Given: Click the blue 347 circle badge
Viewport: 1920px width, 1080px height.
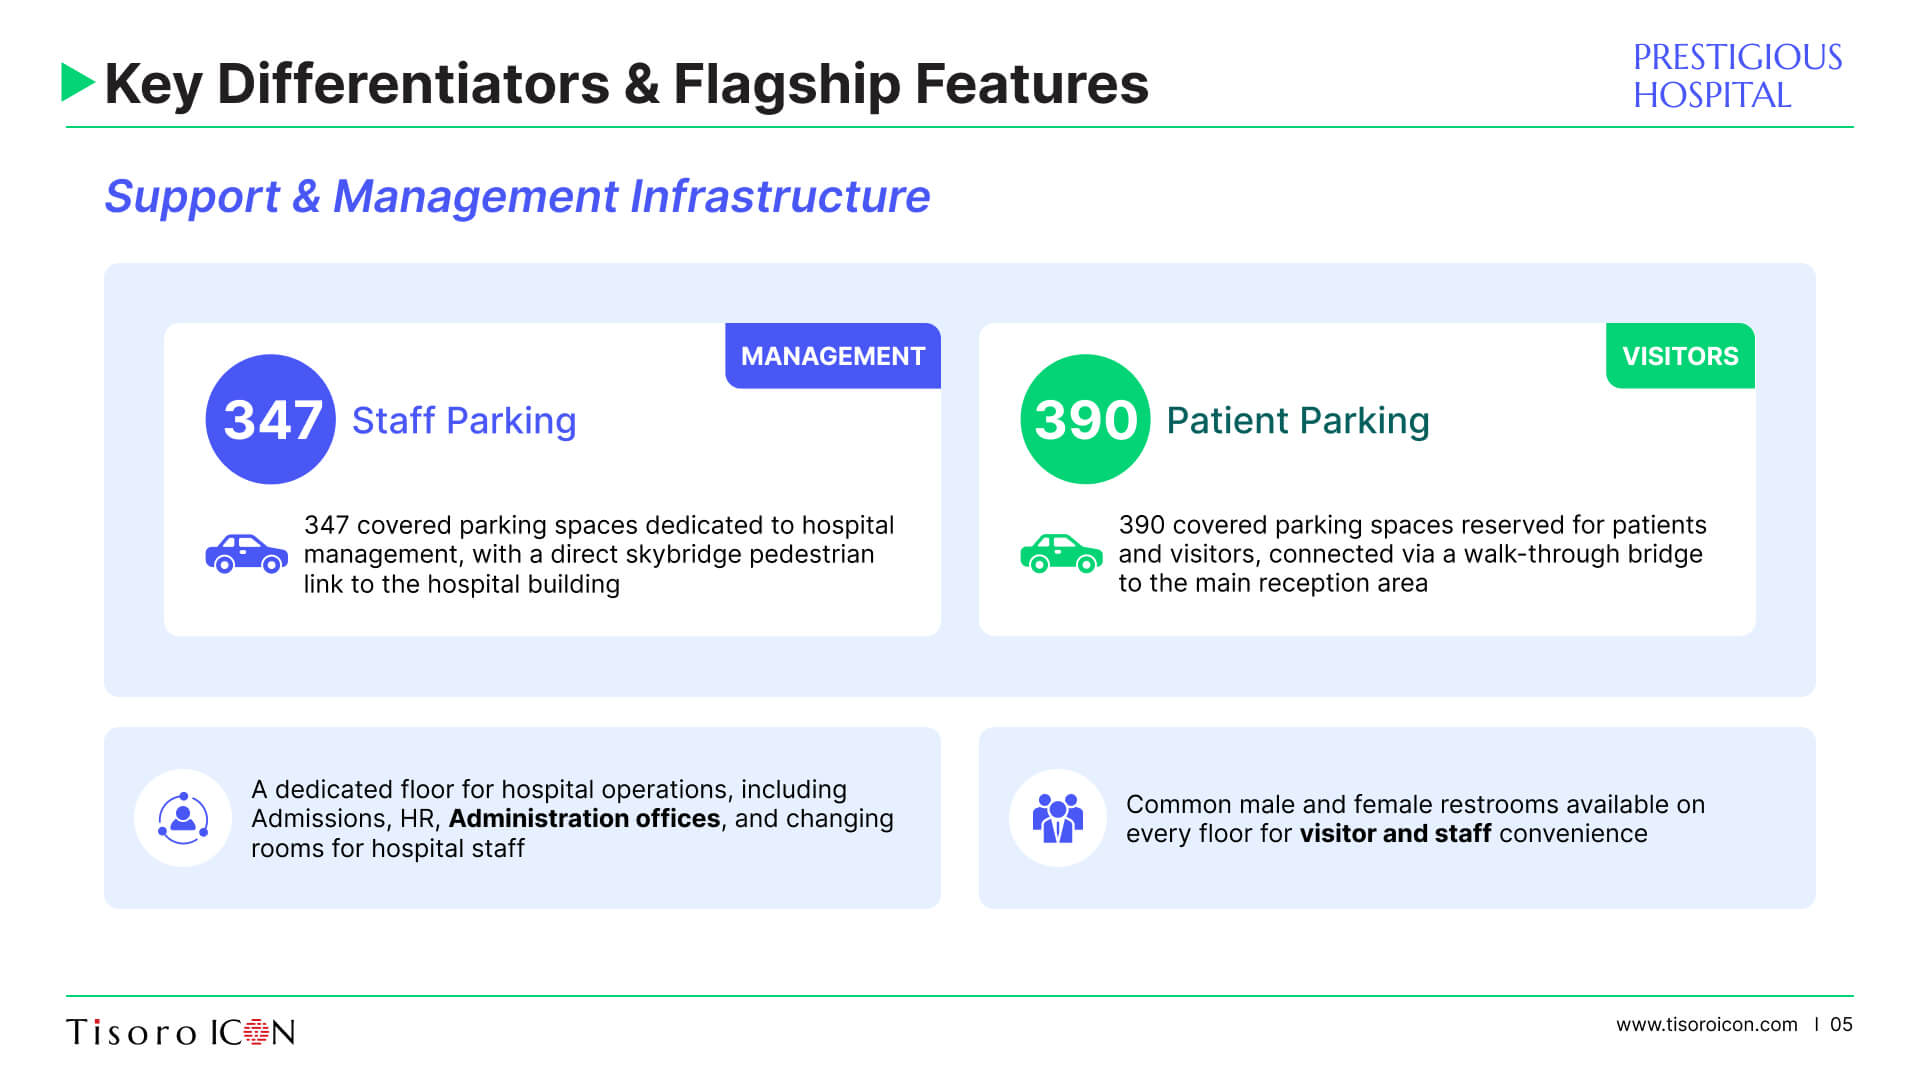Looking at the screenshot, I should [x=270, y=419].
